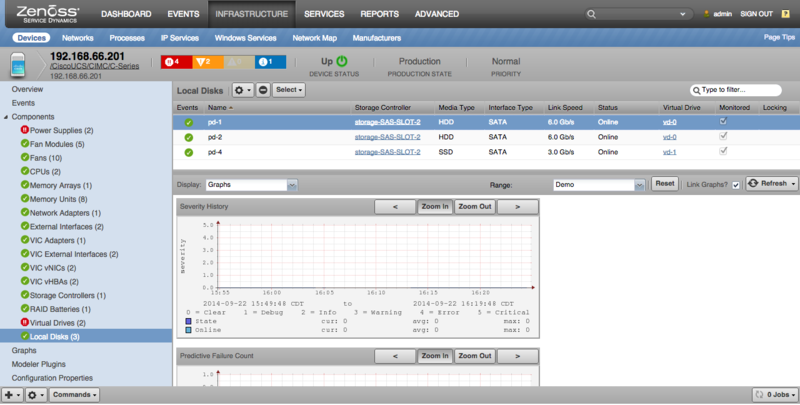Image resolution: width=800 pixels, height=405 pixels.
Task: Open the search type dropdown arrow
Action: pyautogui.click(x=683, y=14)
